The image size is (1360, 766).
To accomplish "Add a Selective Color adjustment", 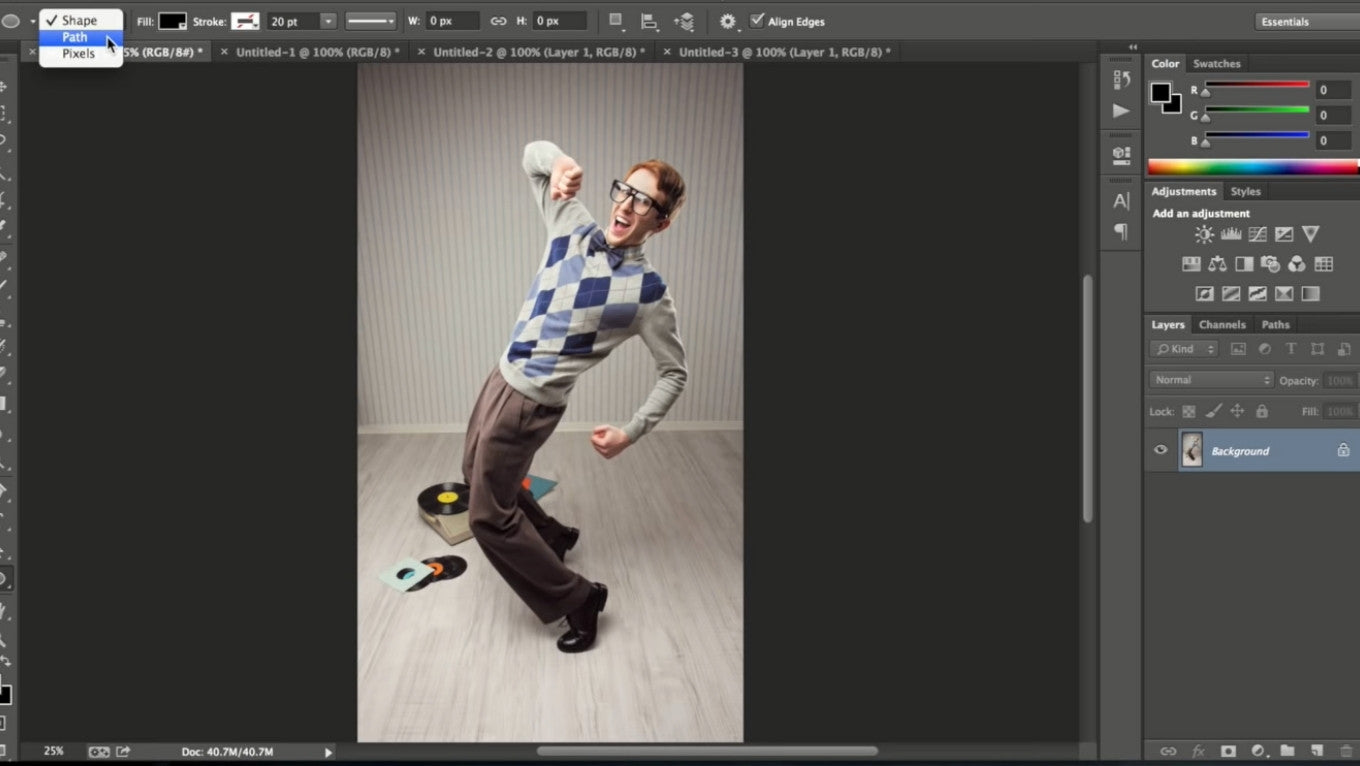I will [x=1284, y=294].
